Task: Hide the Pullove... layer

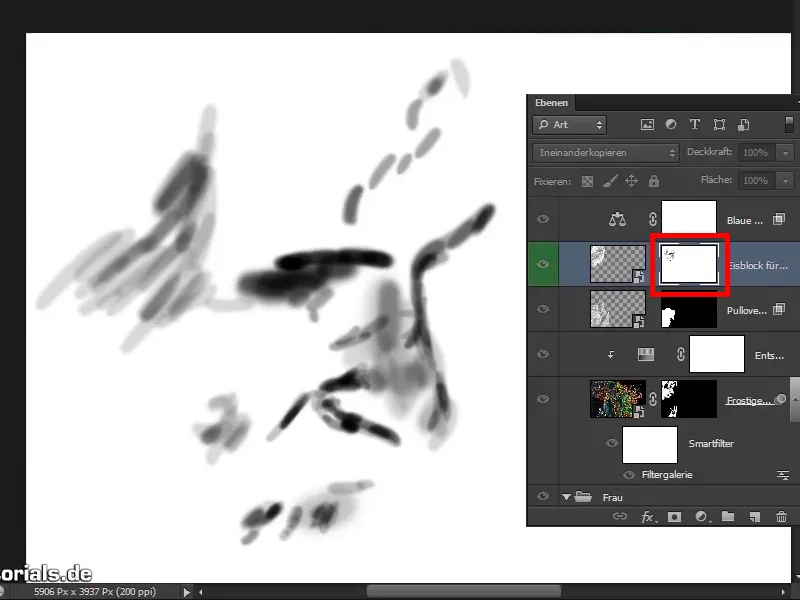Action: click(x=543, y=309)
